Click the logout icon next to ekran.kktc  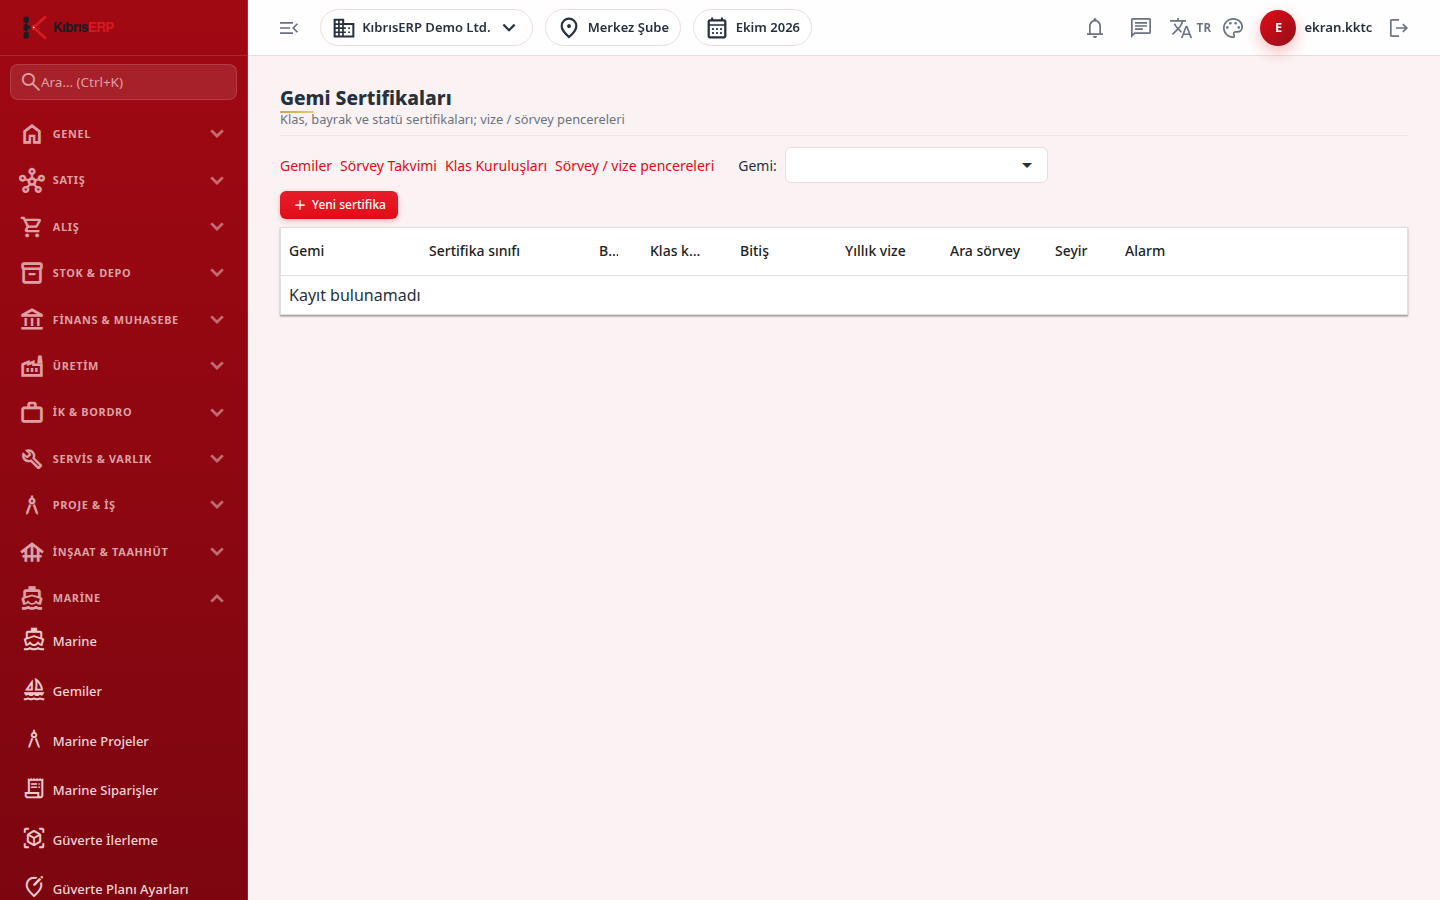1399,28
